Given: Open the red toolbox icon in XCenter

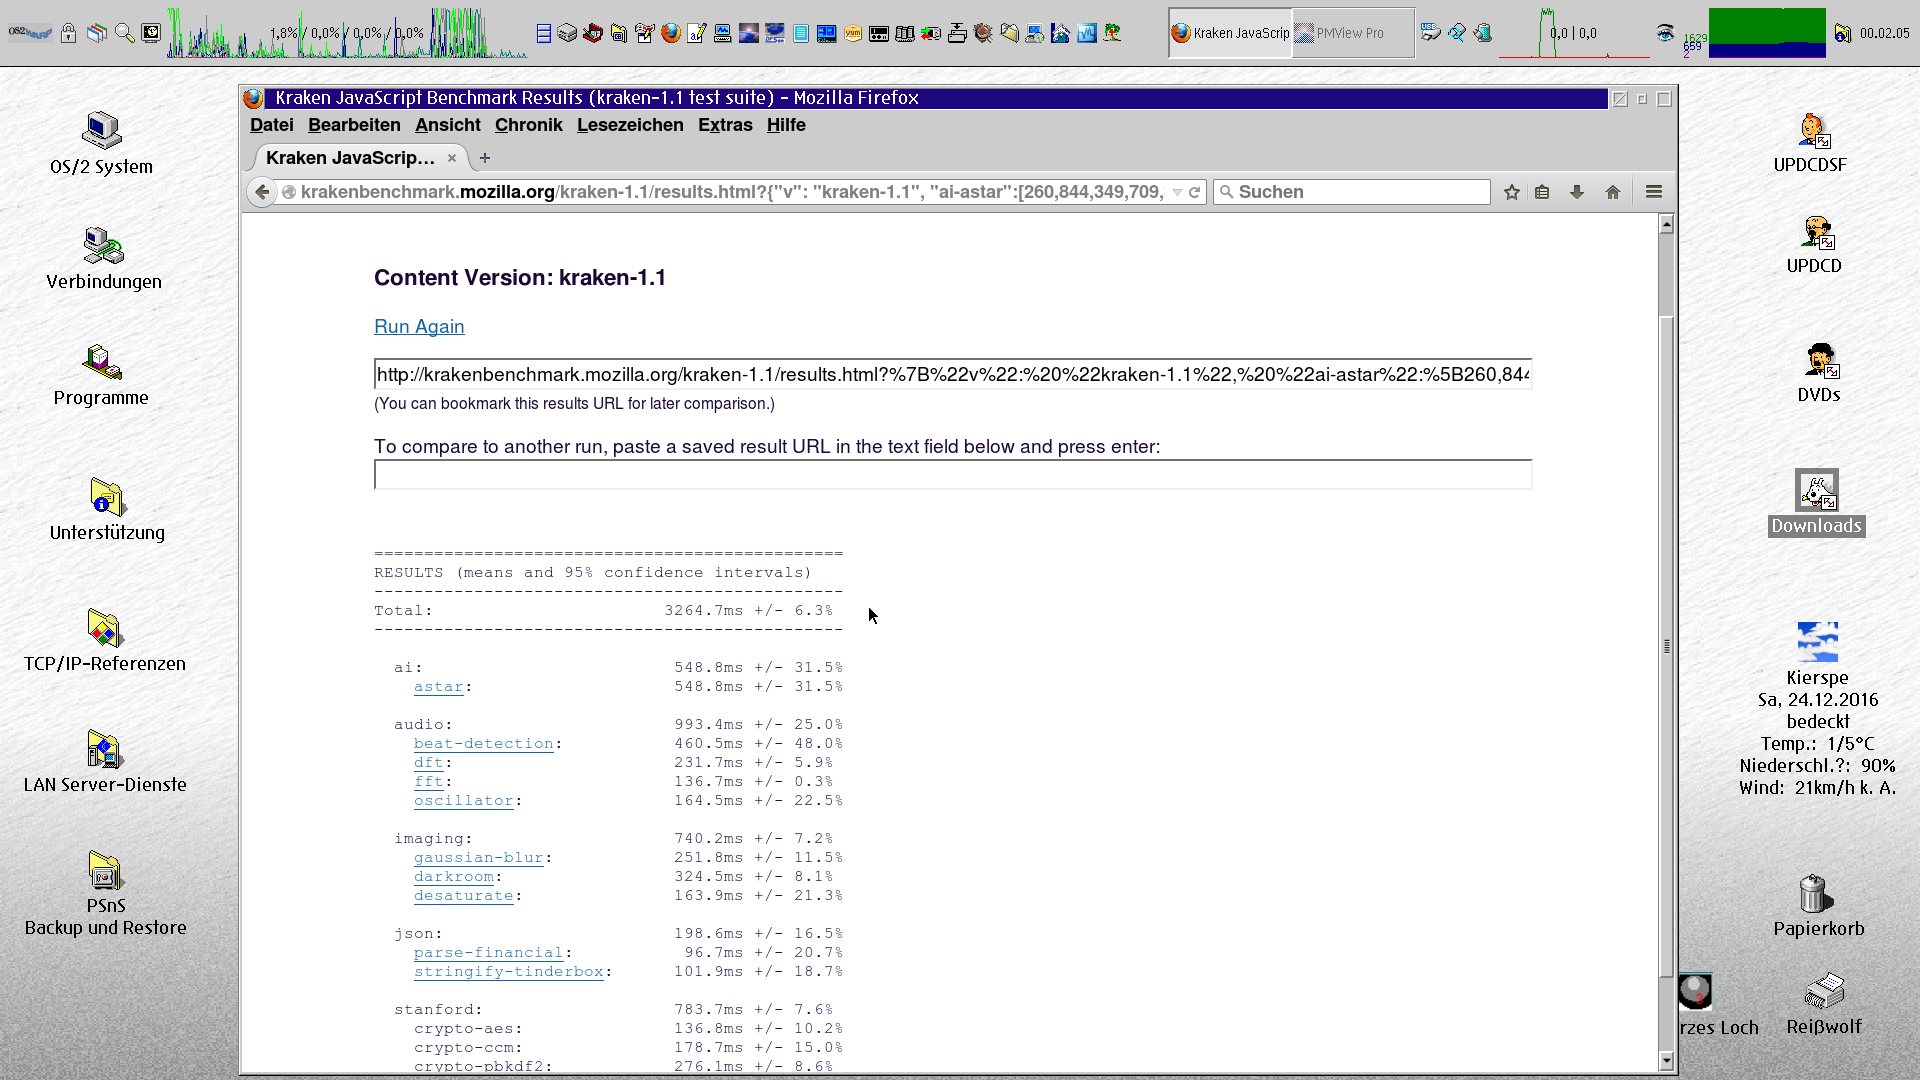Looking at the screenshot, I should [x=593, y=34].
